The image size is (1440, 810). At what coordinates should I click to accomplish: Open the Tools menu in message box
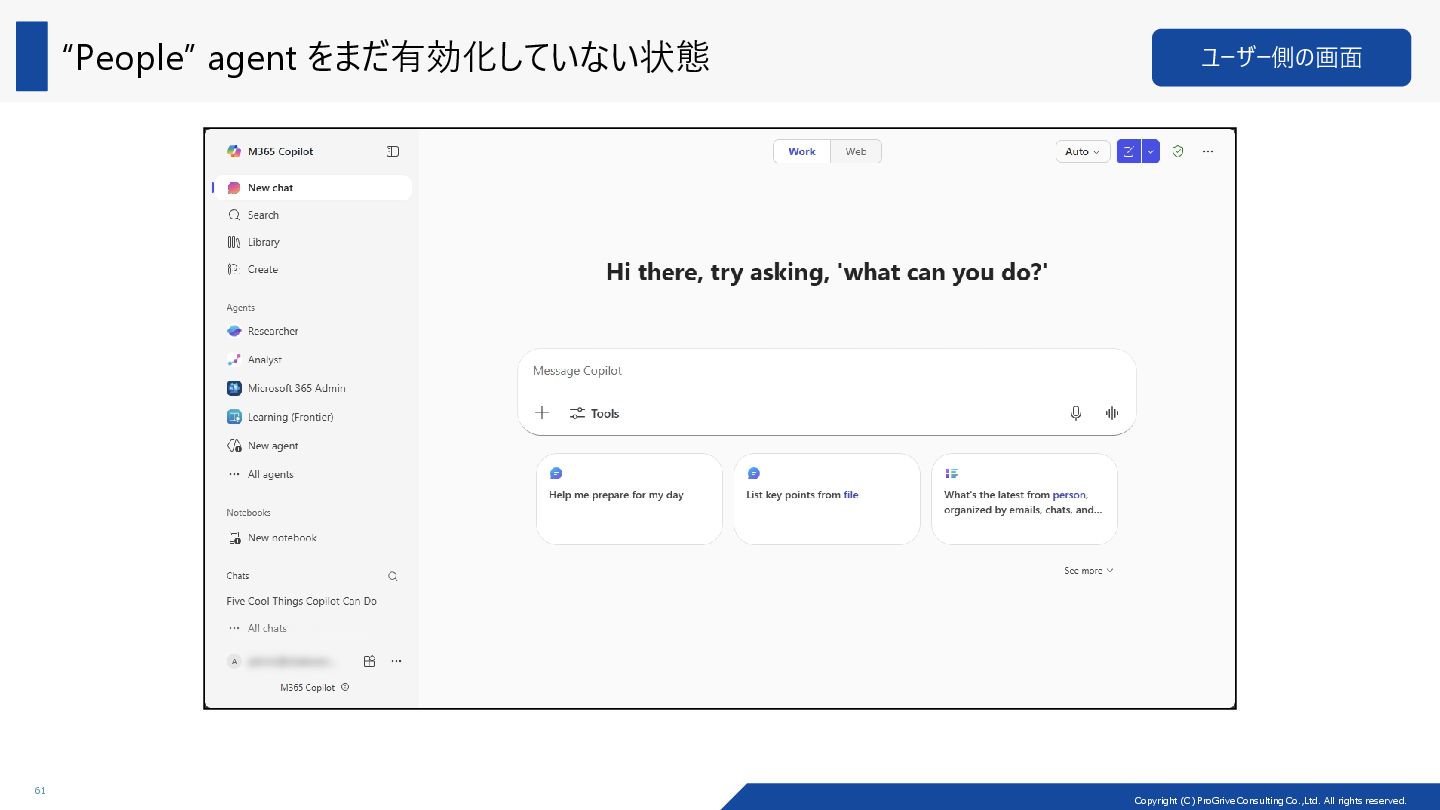595,413
